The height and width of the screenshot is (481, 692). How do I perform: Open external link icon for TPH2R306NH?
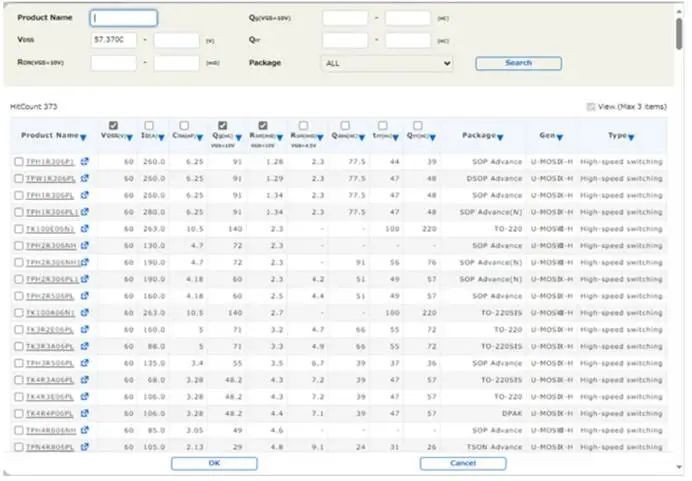[x=85, y=245]
